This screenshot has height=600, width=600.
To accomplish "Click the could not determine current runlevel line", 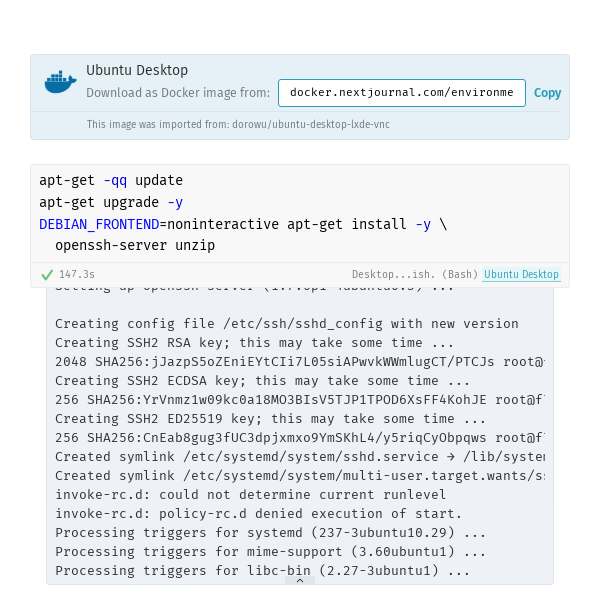I will tap(251, 494).
